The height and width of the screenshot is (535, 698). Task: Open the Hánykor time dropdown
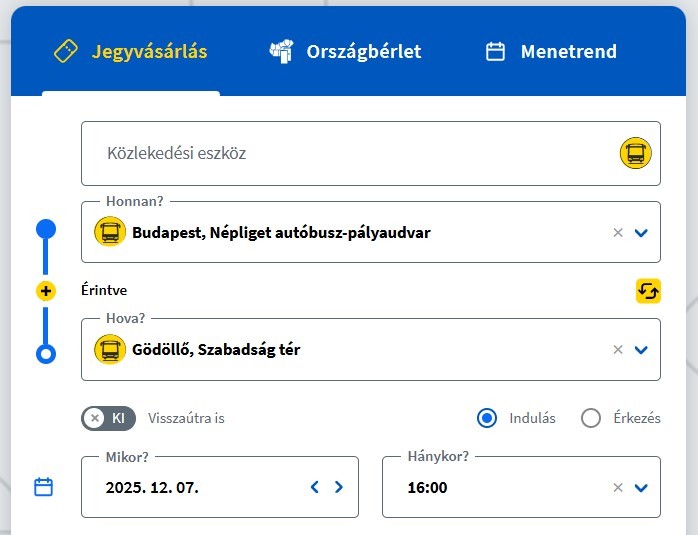[x=642, y=487]
